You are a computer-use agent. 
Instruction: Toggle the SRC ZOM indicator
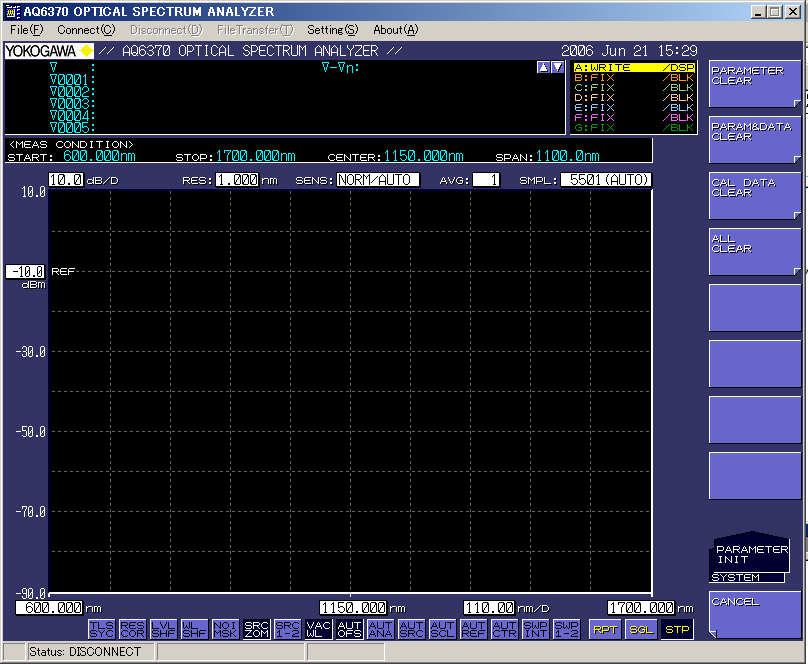pyautogui.click(x=256, y=629)
